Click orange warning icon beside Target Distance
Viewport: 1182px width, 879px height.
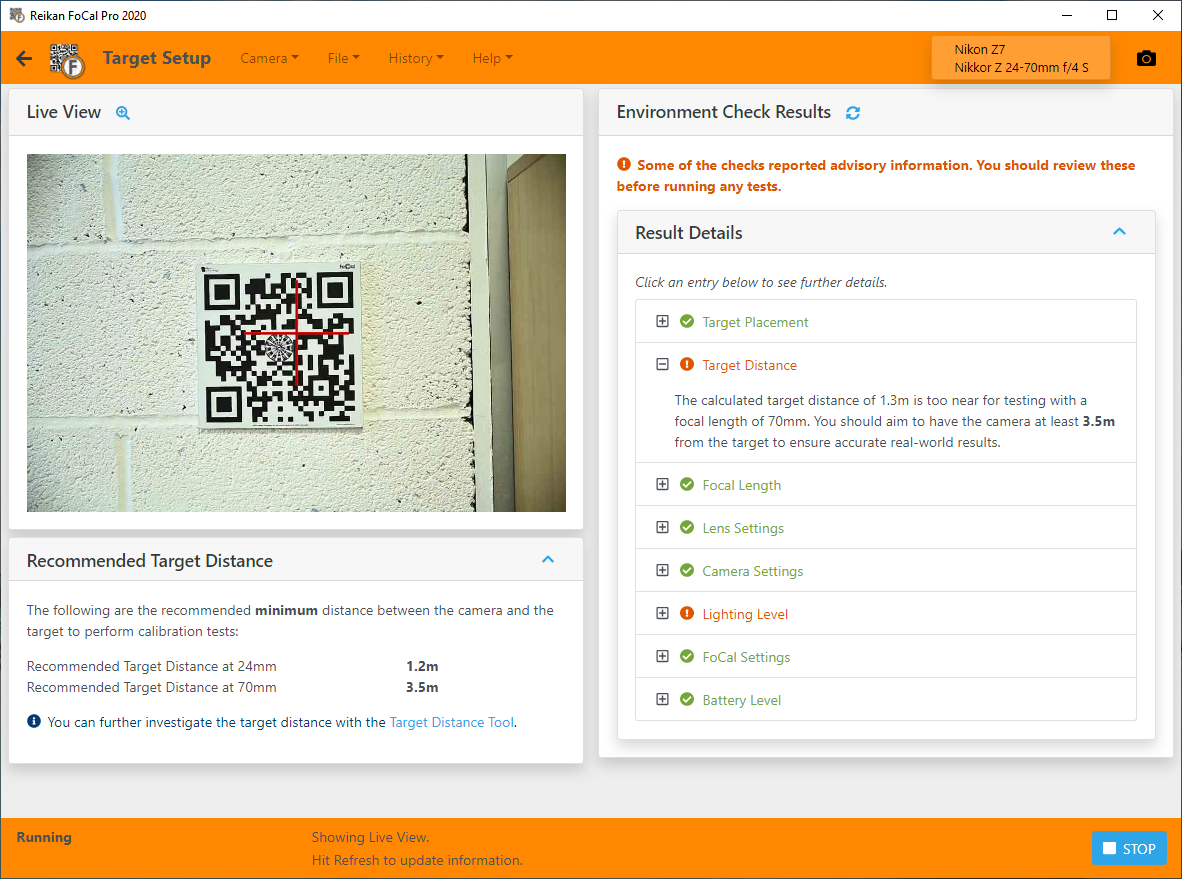[687, 364]
